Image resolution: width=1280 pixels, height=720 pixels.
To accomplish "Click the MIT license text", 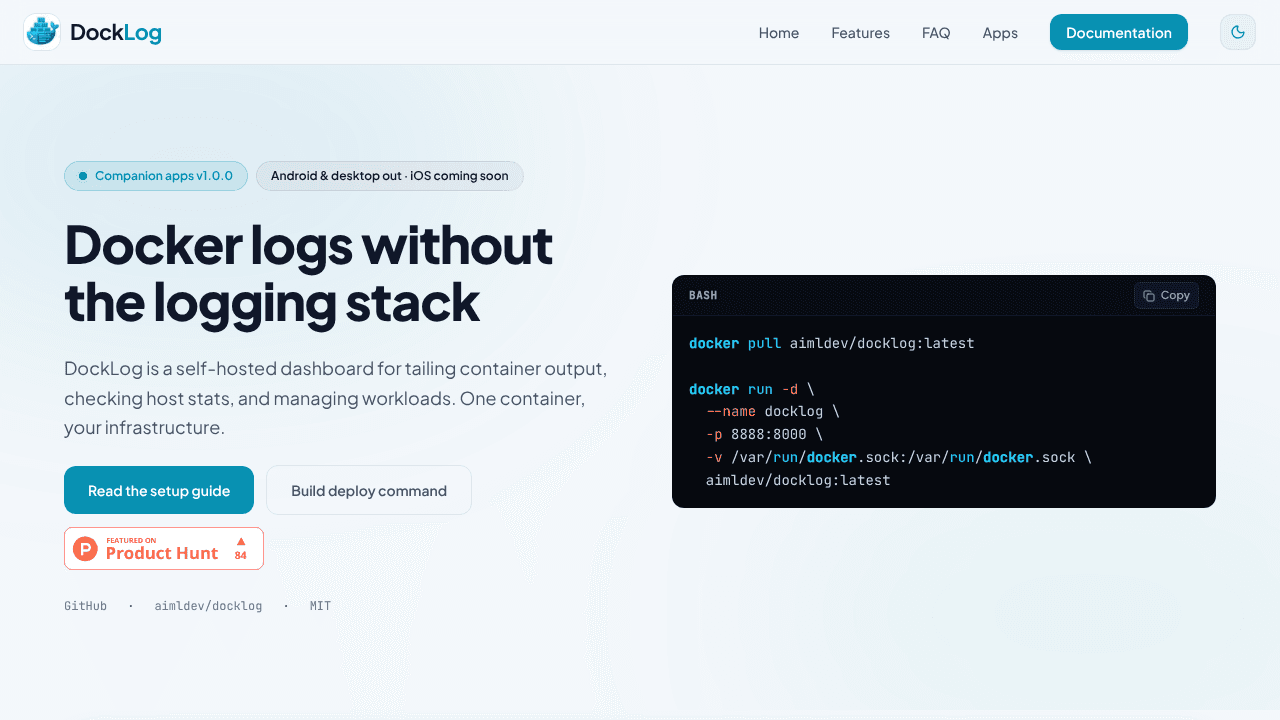I will [320, 606].
